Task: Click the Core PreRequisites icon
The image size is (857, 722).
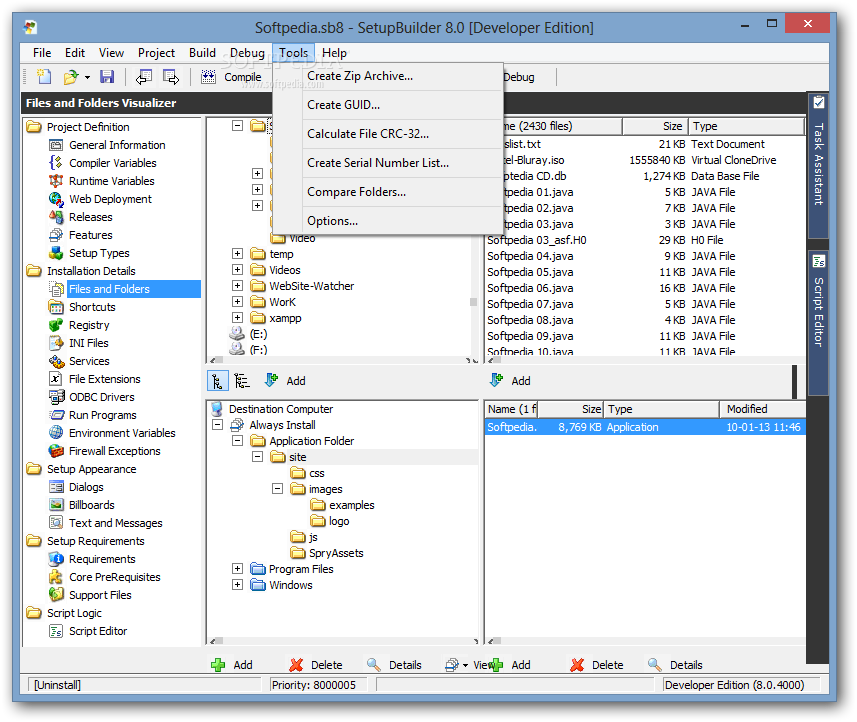Action: (x=56, y=577)
